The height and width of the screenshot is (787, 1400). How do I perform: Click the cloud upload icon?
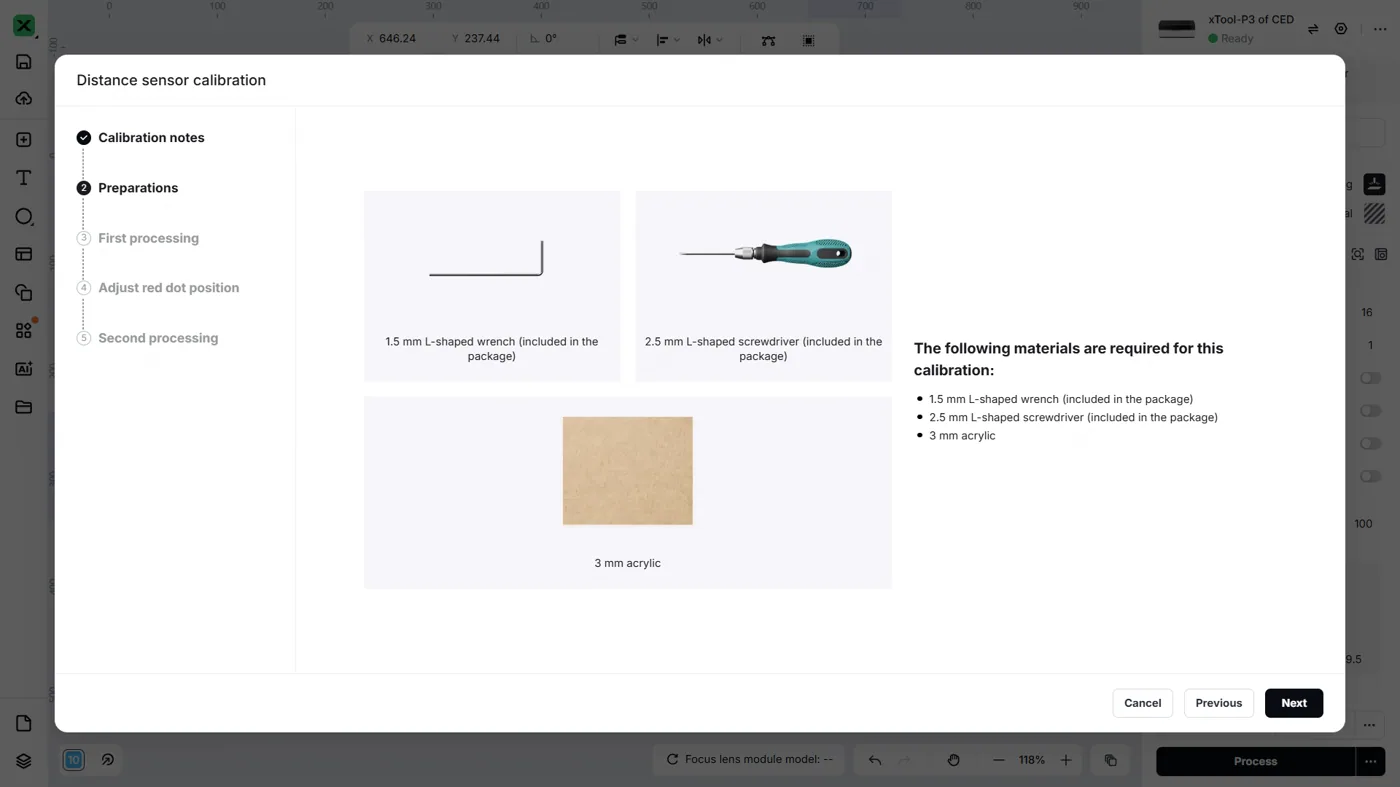24,99
